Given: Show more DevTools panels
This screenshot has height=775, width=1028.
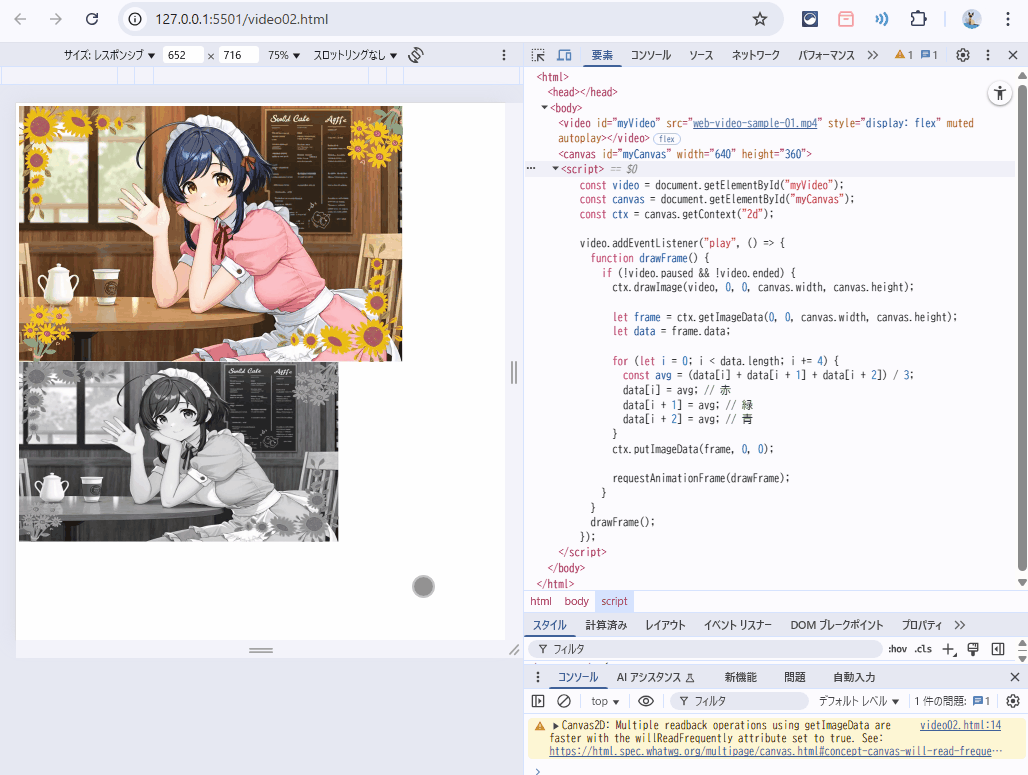Looking at the screenshot, I should 873,55.
